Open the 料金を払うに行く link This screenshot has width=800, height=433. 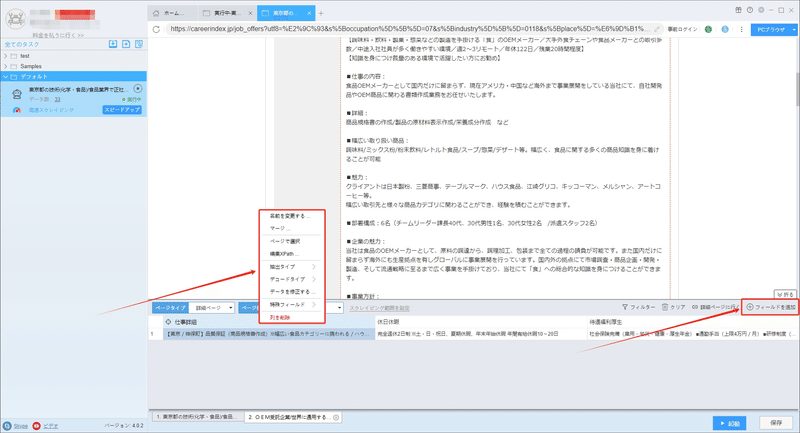pos(58,35)
